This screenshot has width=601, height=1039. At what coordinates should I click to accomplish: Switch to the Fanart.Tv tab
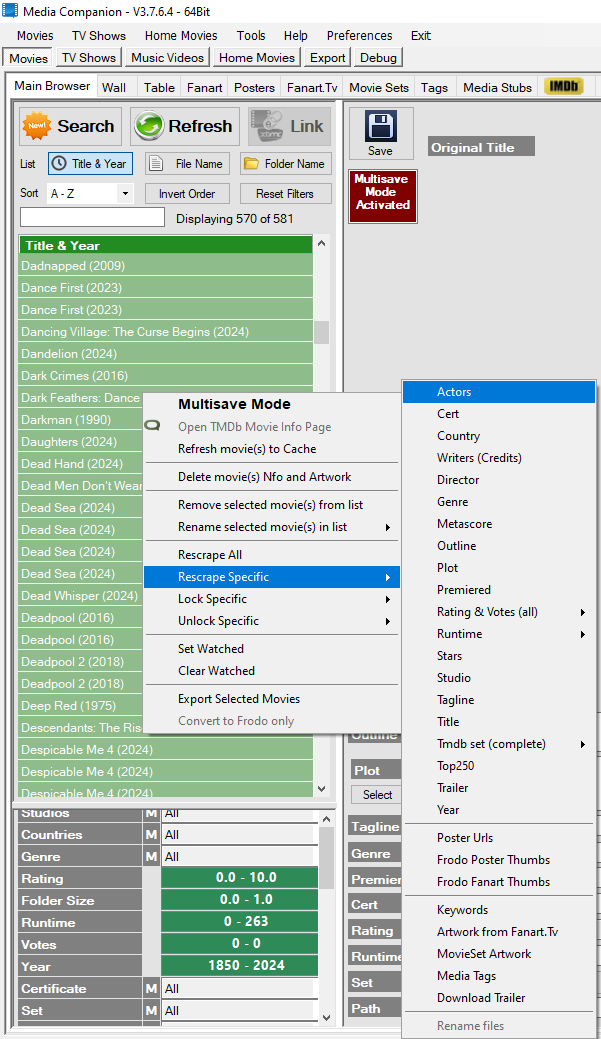312,87
